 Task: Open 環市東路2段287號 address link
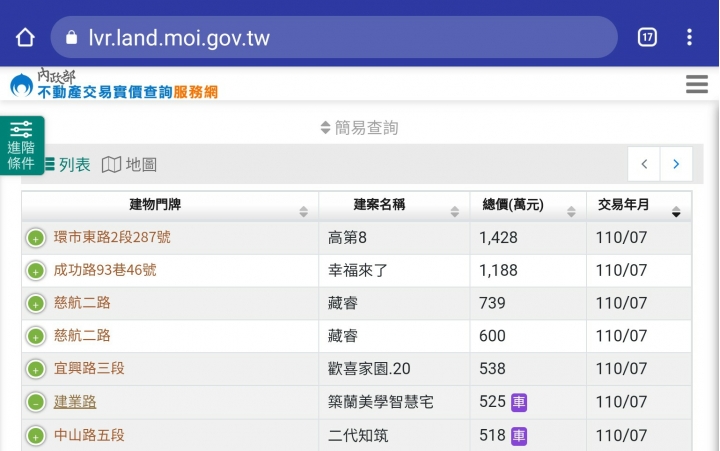112,237
